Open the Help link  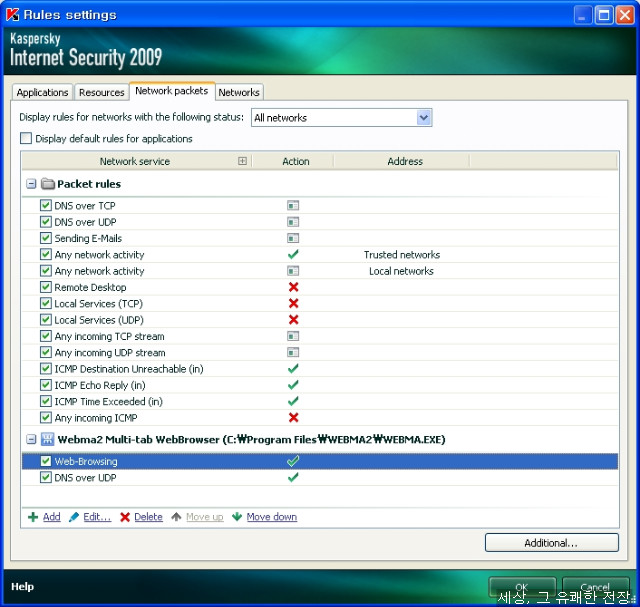point(22,587)
